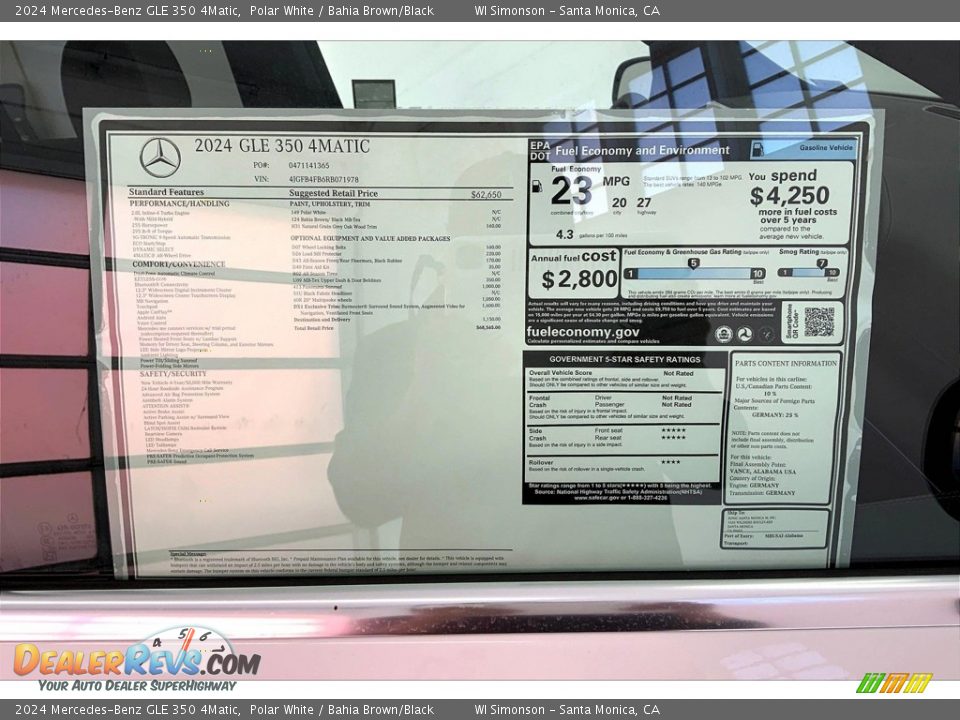Click the fuel pump icon beside 23 MPG
Image resolution: width=960 pixels, height=720 pixels.
pos(537,186)
